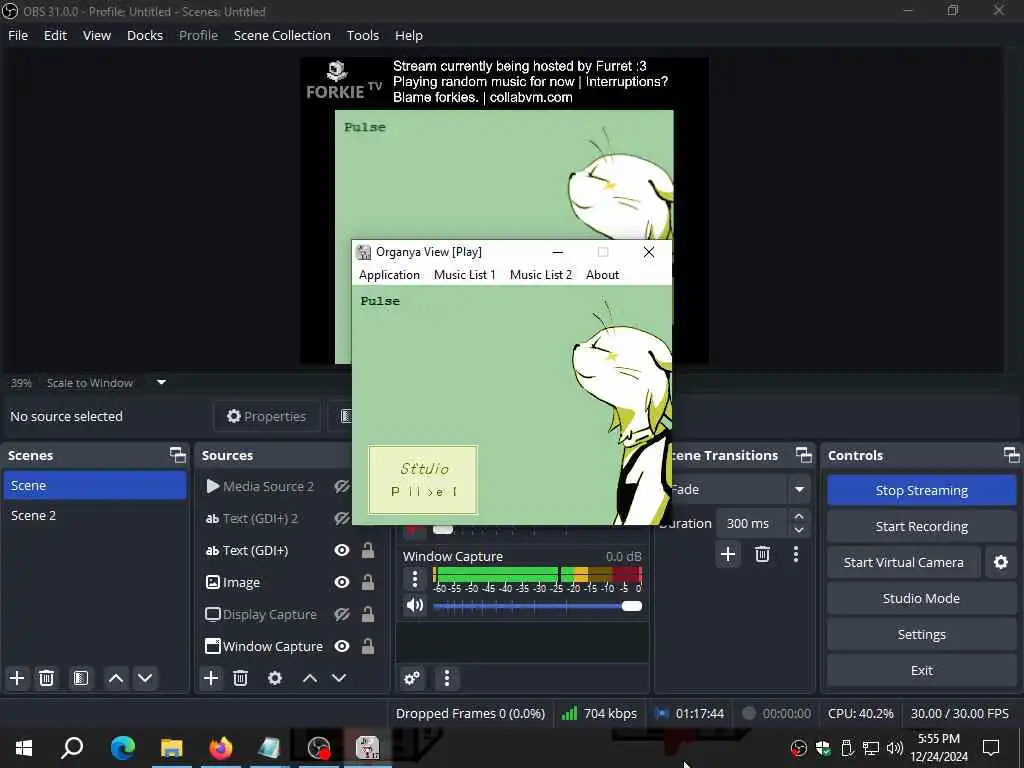1024x768 pixels.
Task: Show the Text (GDI+) 2 source
Action: click(342, 519)
